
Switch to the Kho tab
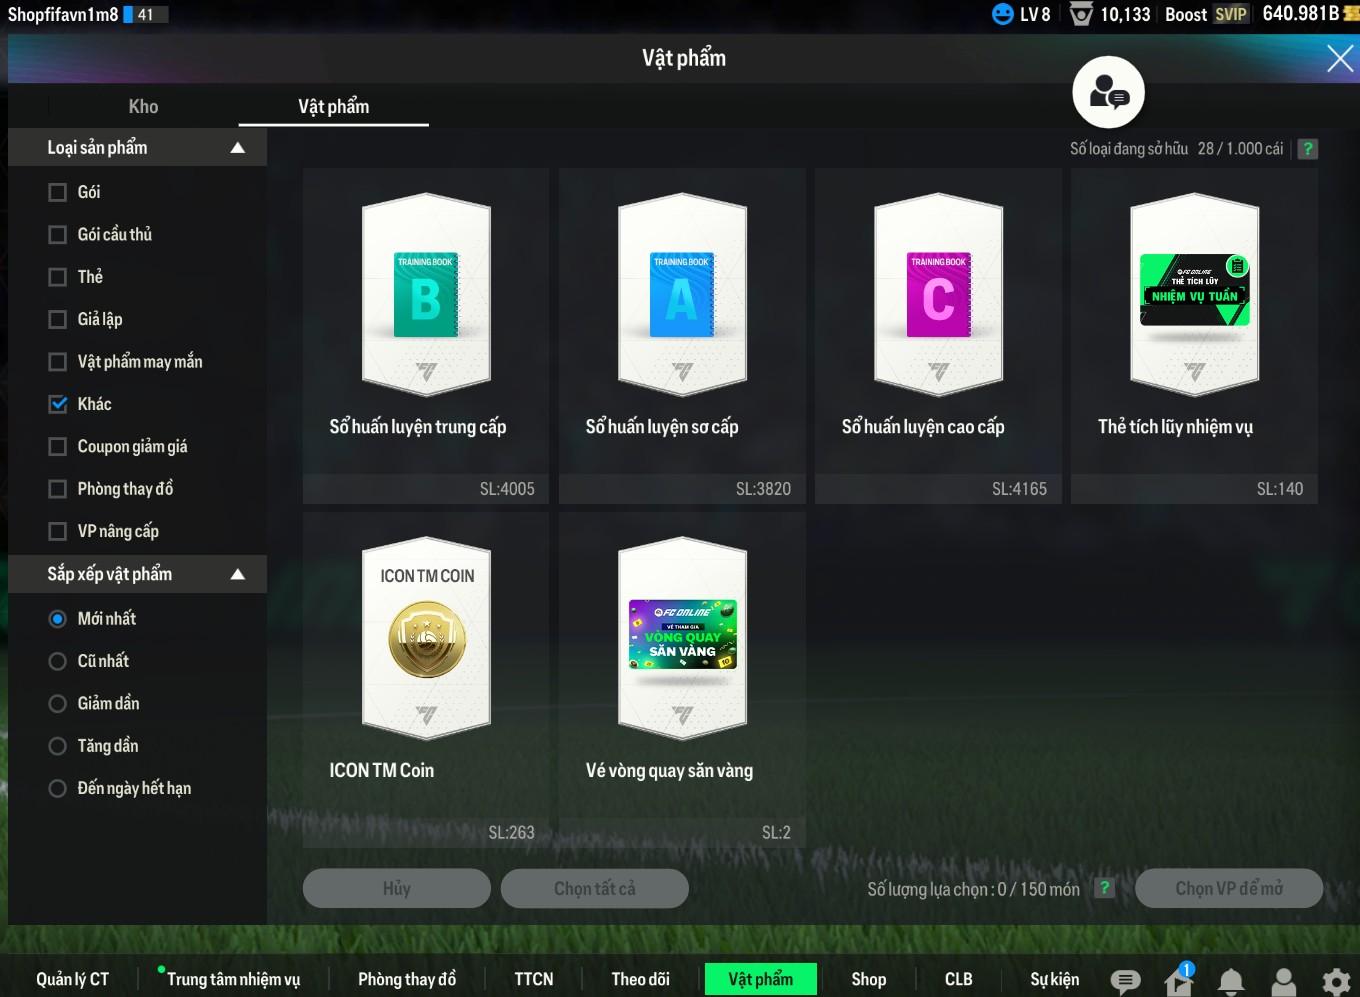(x=143, y=106)
